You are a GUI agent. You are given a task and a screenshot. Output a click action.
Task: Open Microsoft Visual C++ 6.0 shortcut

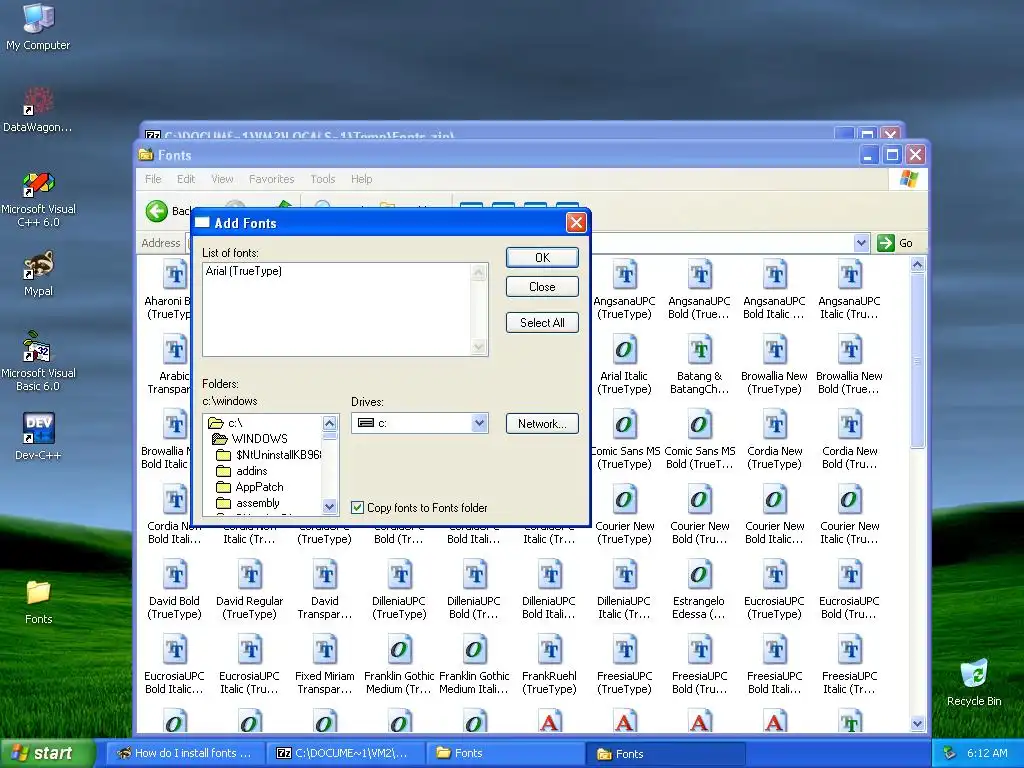pyautogui.click(x=38, y=199)
